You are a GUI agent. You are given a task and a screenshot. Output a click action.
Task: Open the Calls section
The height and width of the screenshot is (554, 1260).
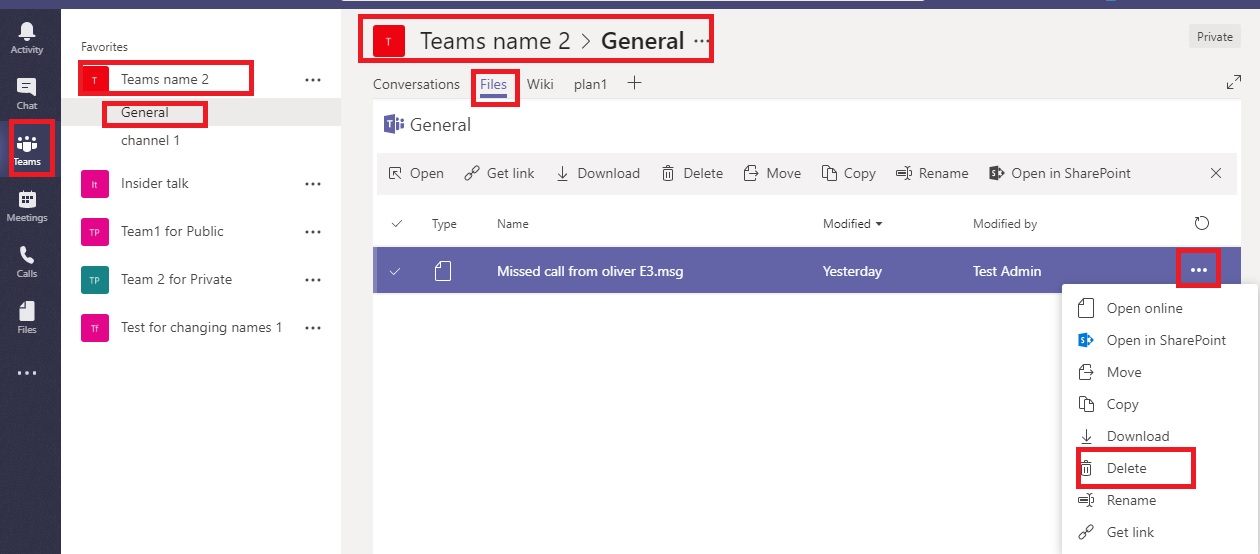(x=27, y=262)
